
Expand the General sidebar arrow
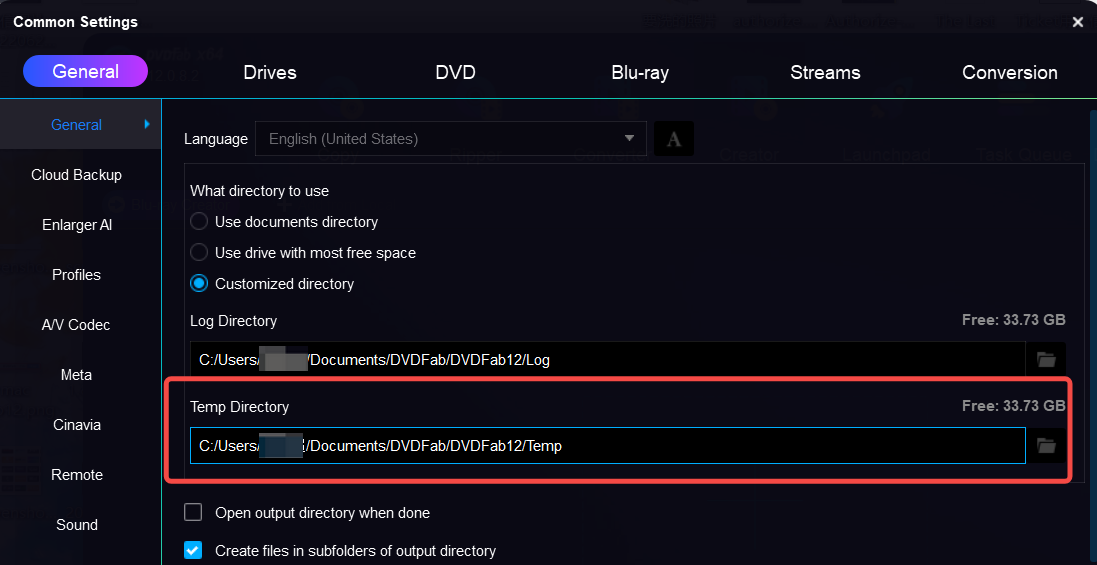147,124
